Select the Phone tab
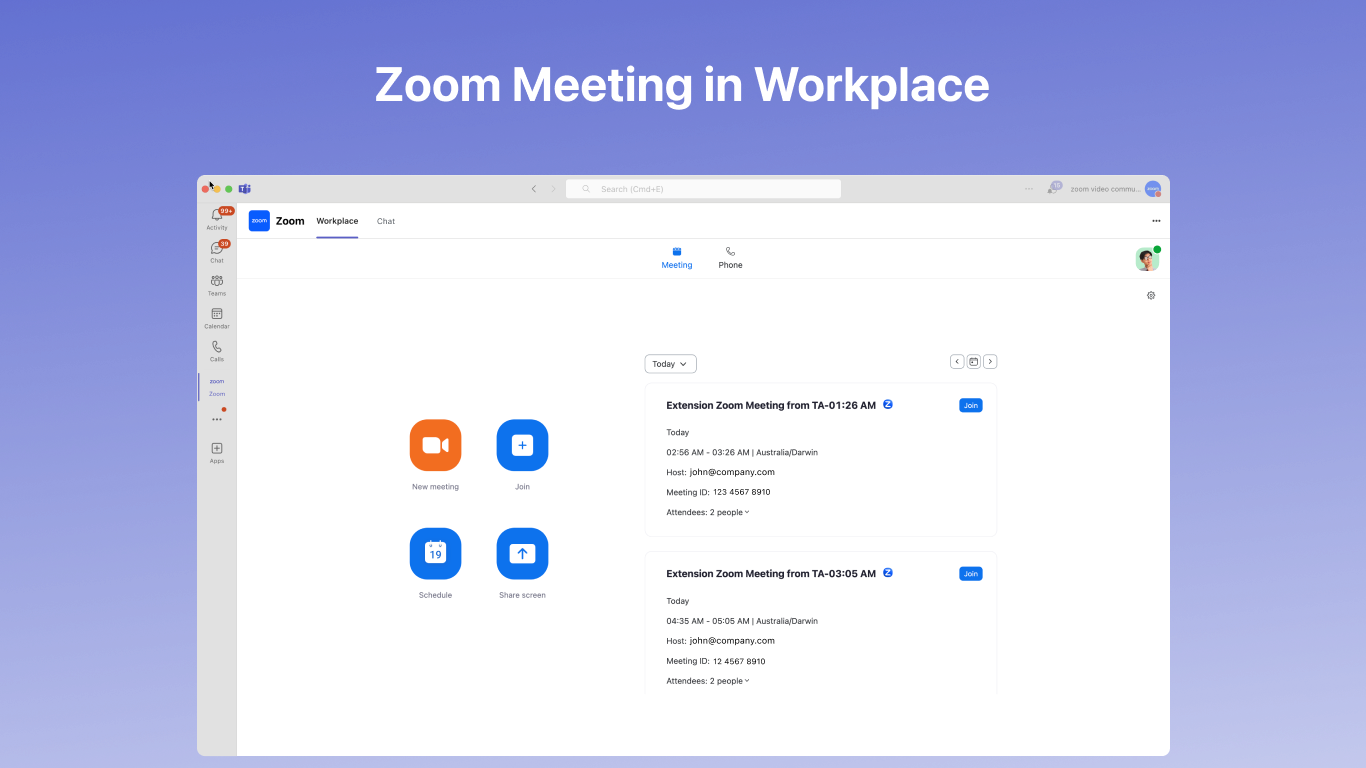This screenshot has height=768, width=1366. click(730, 258)
